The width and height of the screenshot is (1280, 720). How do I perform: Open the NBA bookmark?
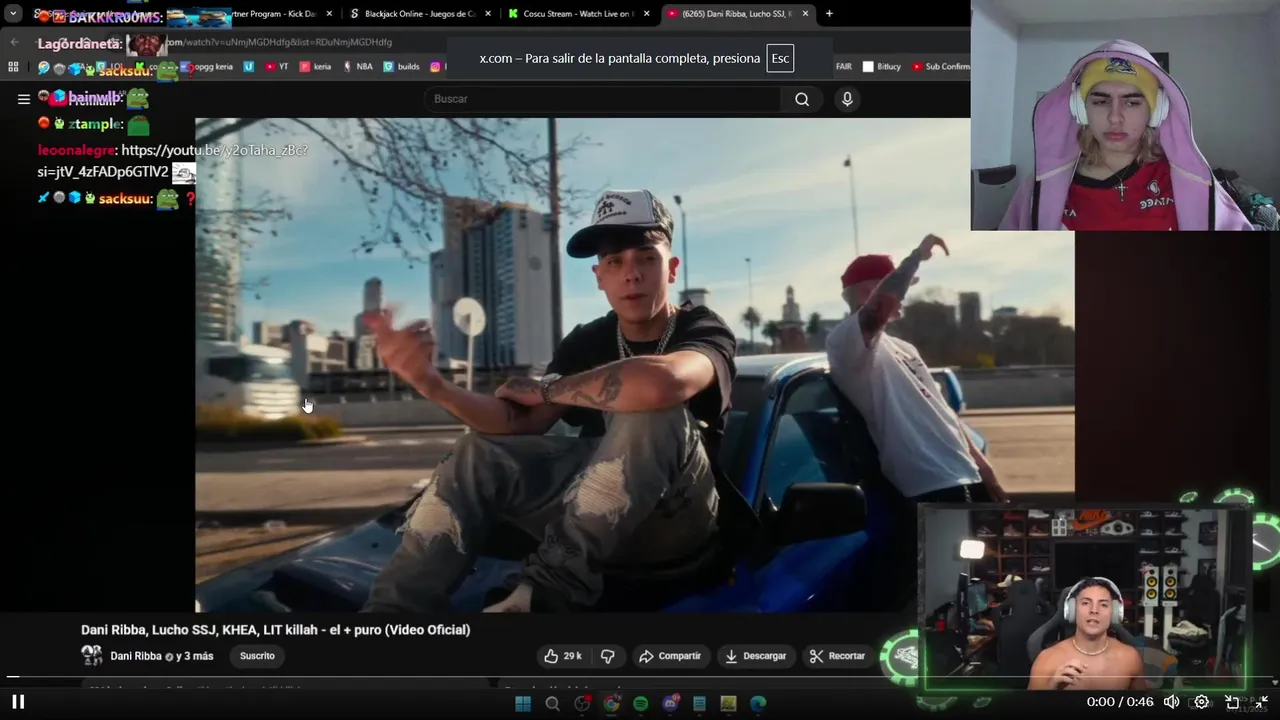357,67
